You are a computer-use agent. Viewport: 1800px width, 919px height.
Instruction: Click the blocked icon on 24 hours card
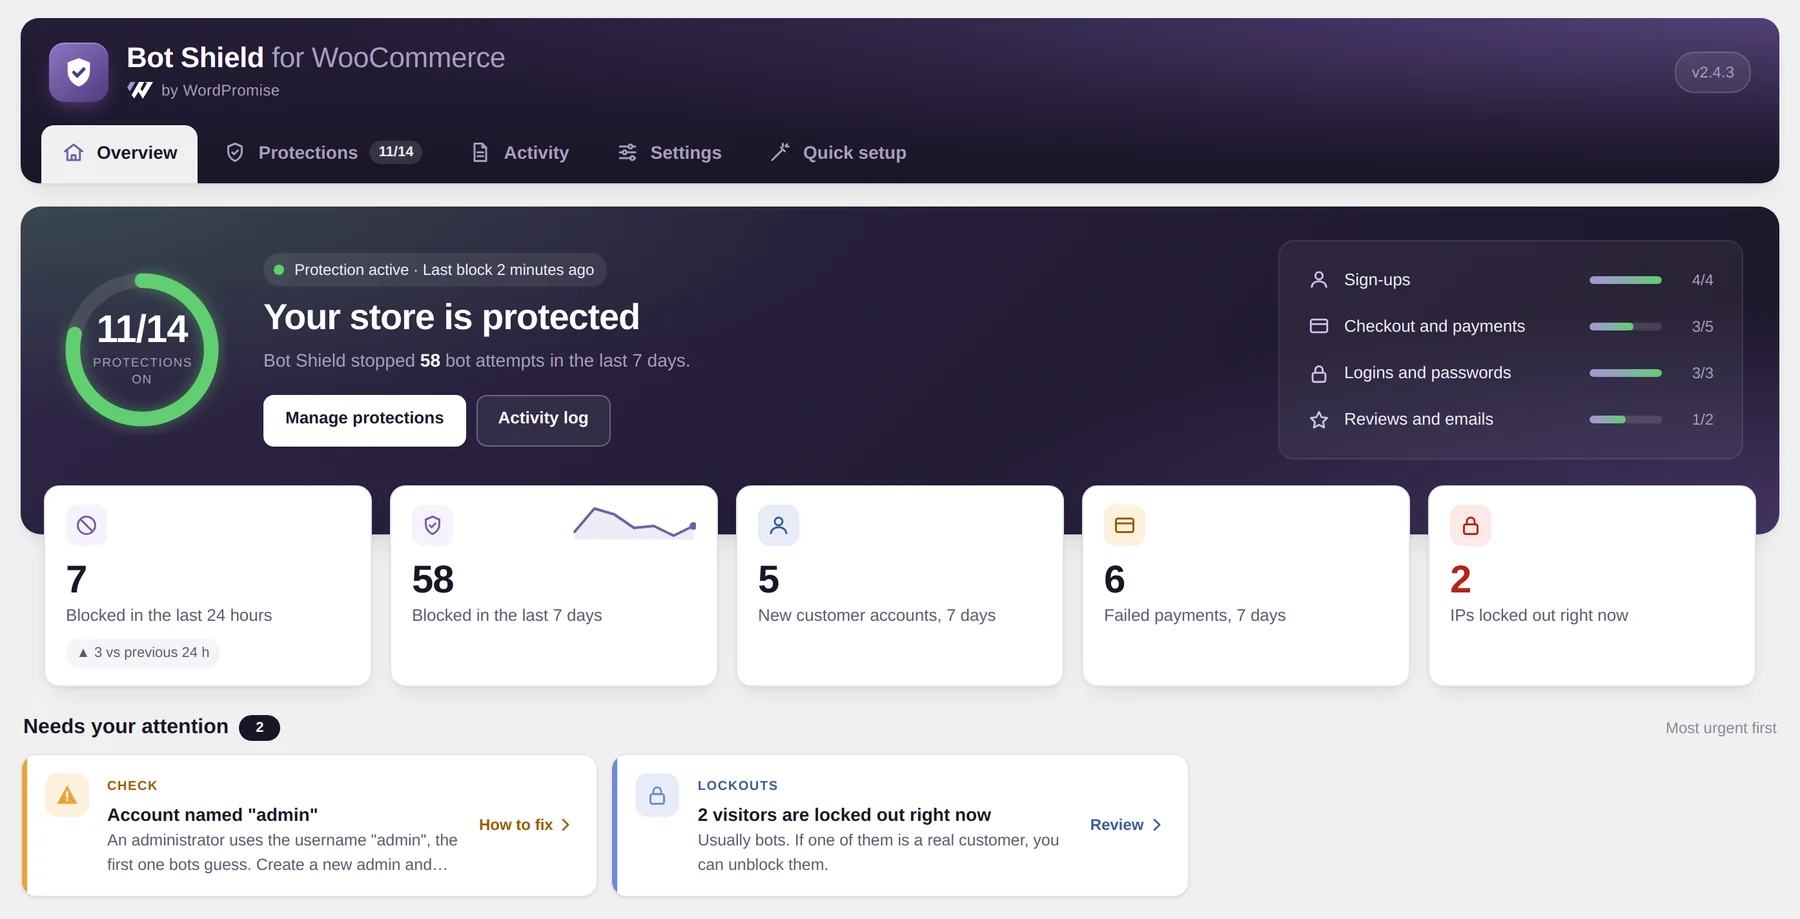[x=87, y=525]
